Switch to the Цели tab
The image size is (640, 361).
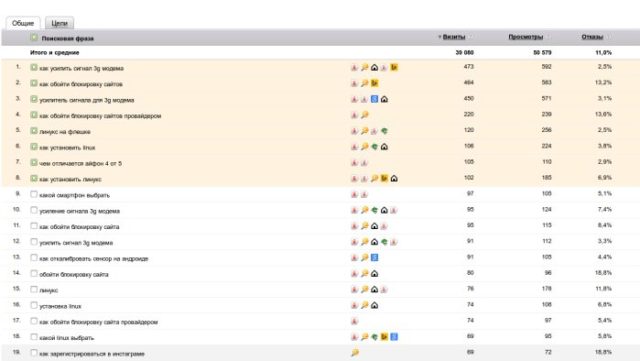pyautogui.click(x=59, y=23)
